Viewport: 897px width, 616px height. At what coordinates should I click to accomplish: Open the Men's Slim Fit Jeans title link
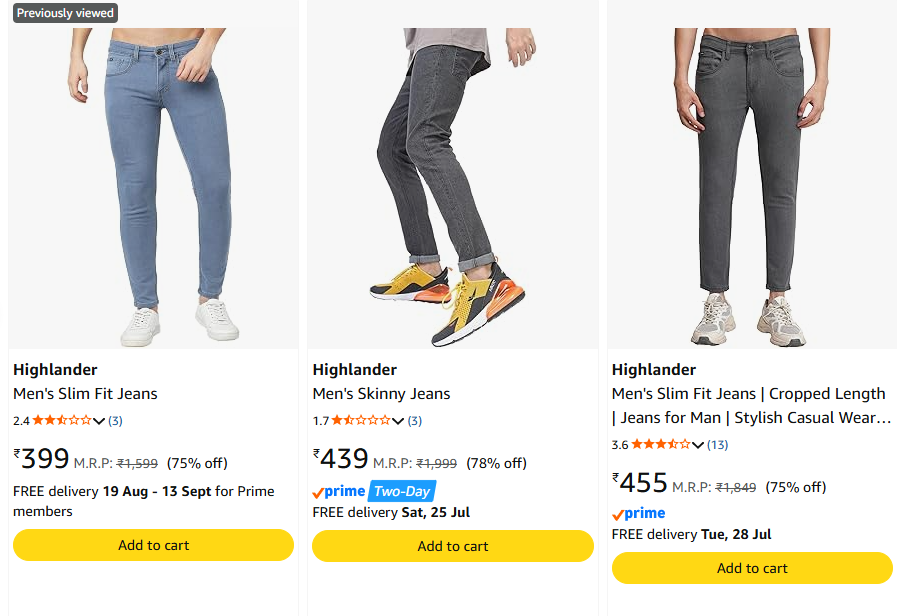pos(85,394)
